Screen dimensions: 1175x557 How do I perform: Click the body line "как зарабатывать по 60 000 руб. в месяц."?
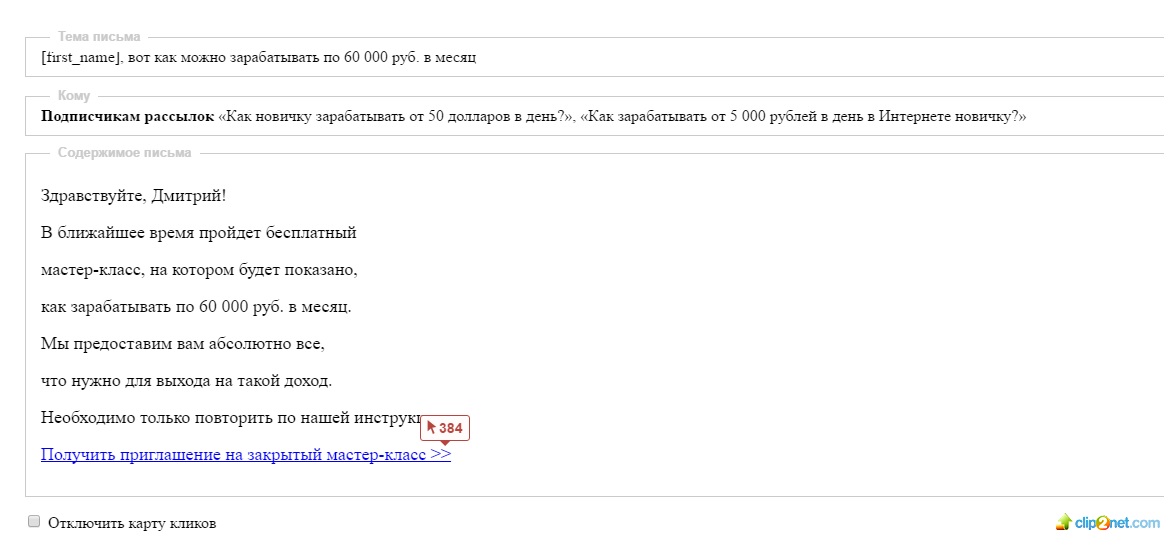(x=196, y=307)
